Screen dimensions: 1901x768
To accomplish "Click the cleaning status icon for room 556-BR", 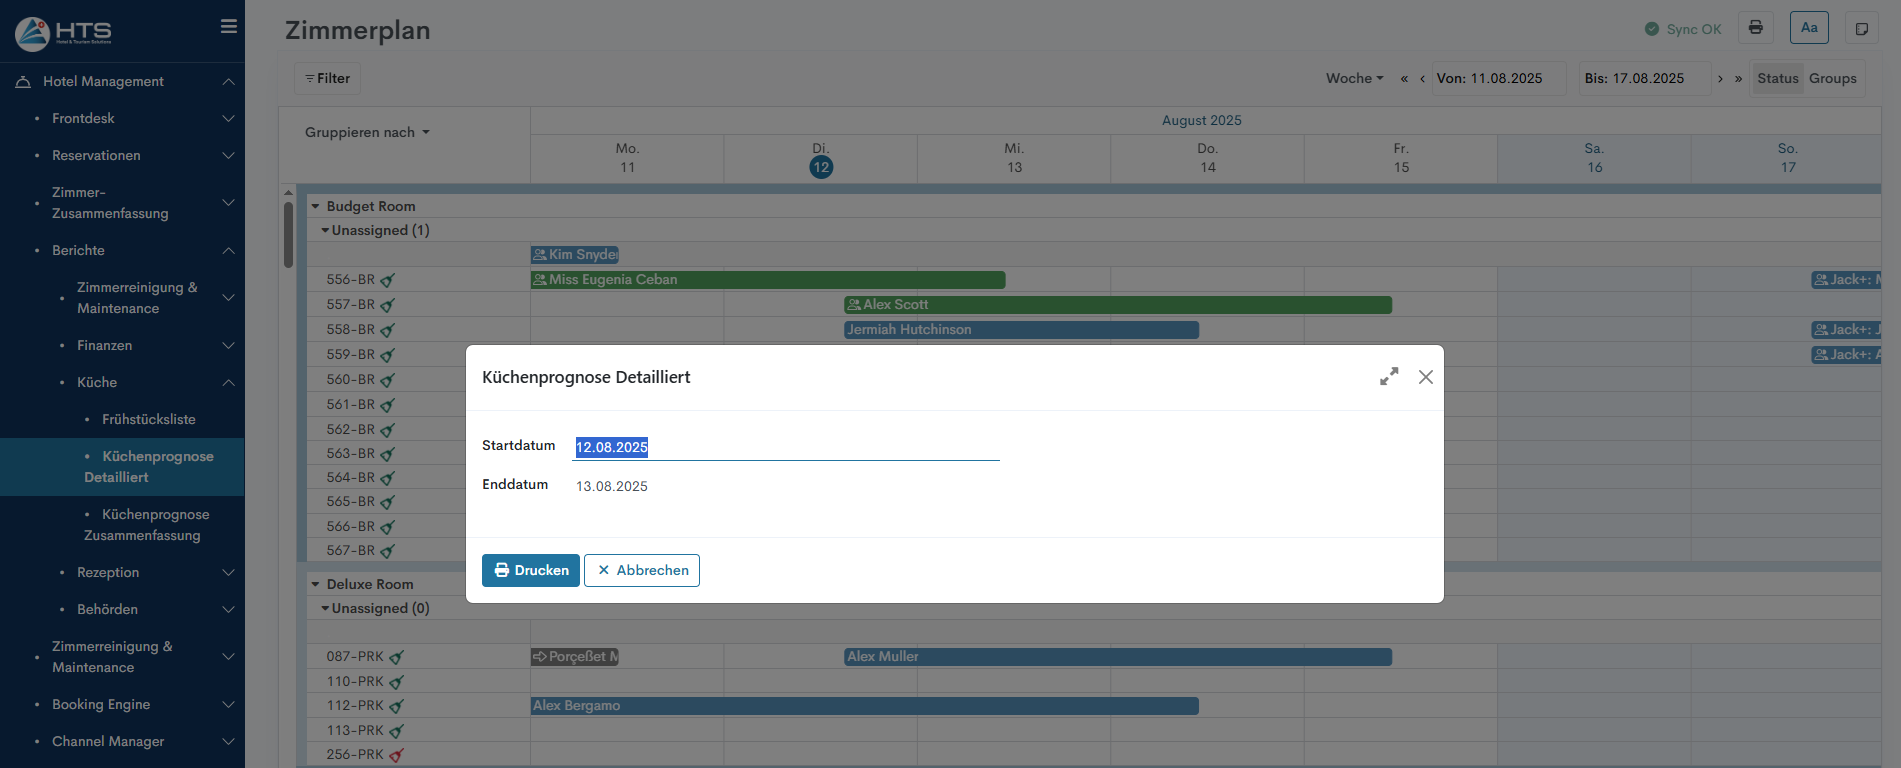I will [388, 281].
